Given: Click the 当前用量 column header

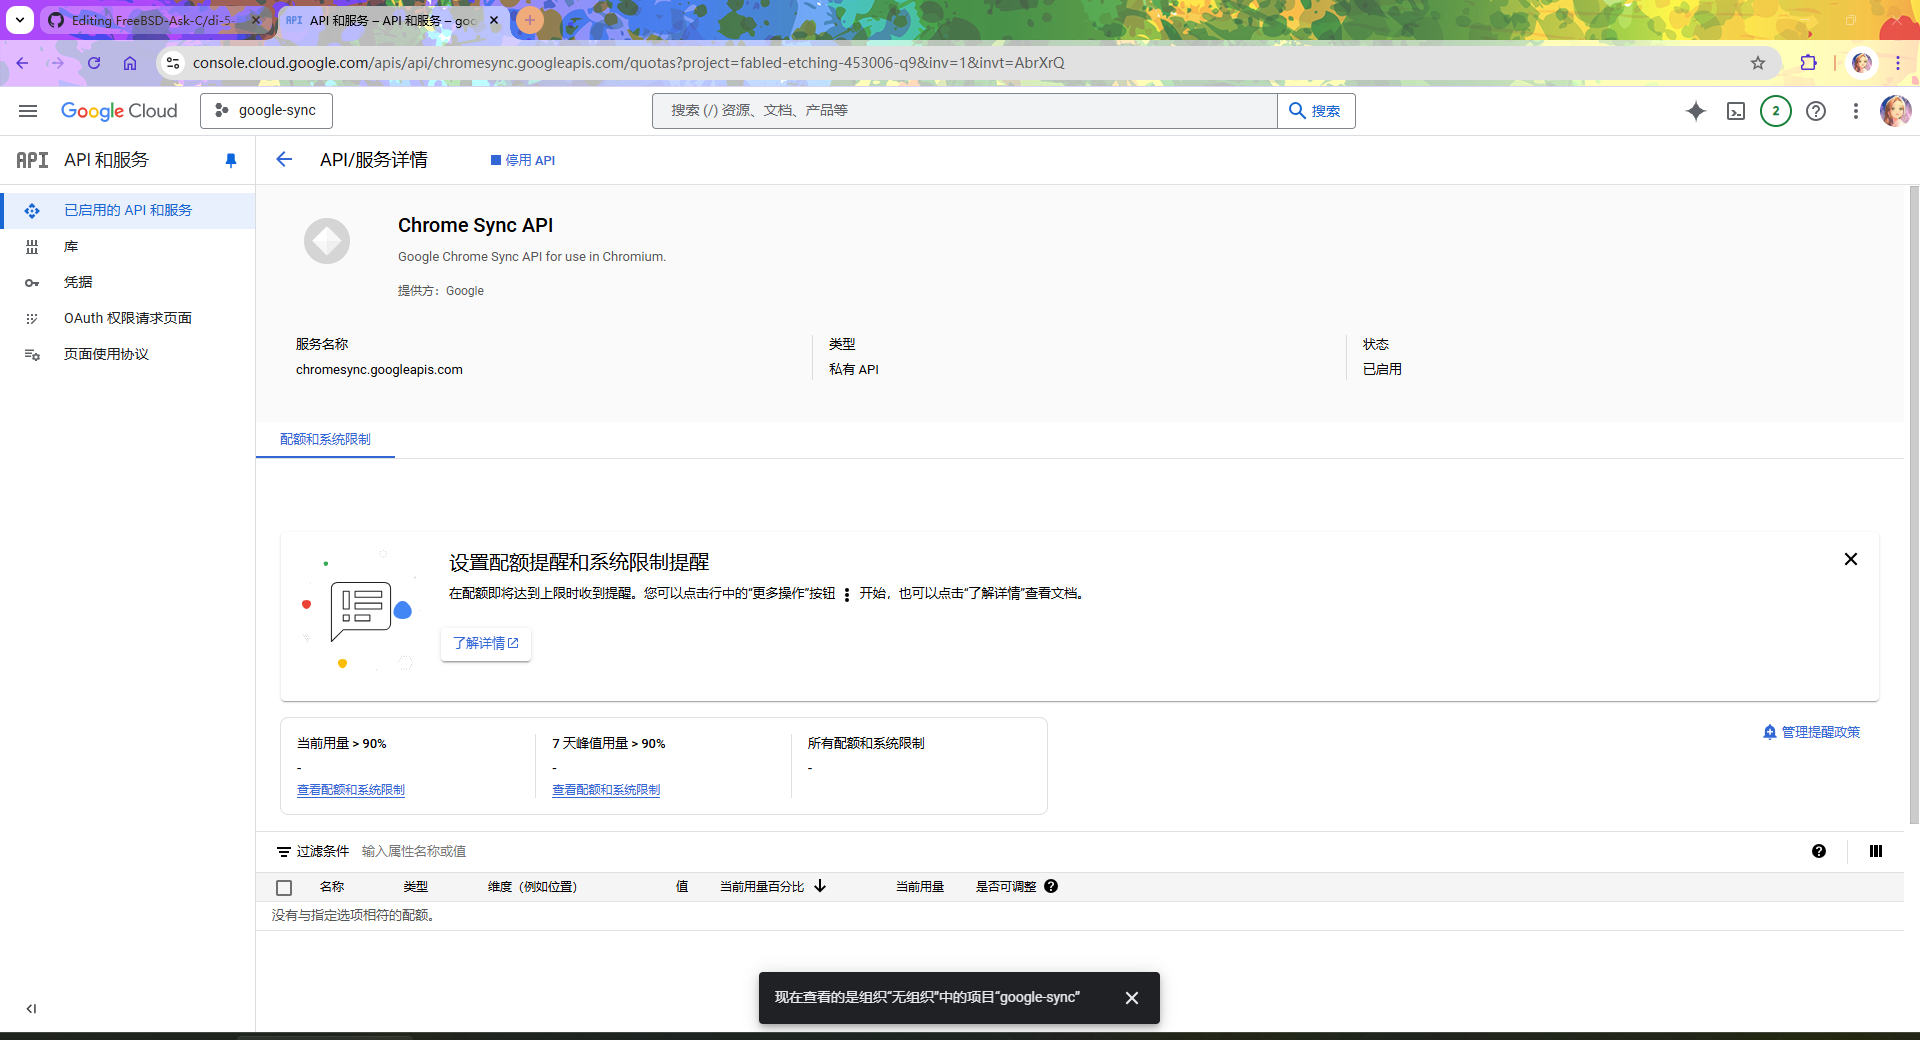Looking at the screenshot, I should (920, 887).
